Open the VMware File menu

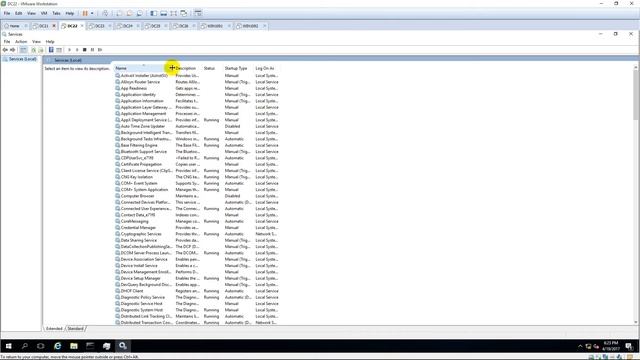7,13
